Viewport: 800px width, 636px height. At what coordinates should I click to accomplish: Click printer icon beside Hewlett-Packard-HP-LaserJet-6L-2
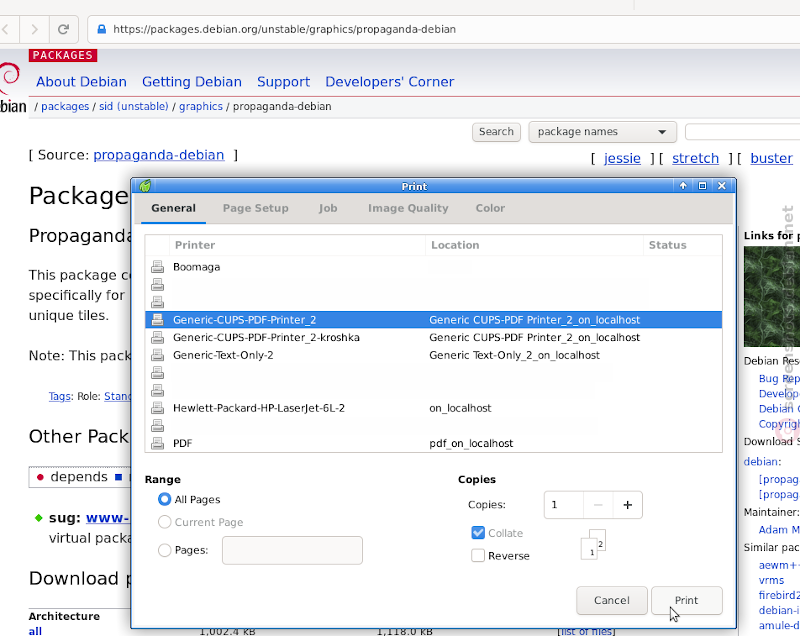[x=158, y=408]
